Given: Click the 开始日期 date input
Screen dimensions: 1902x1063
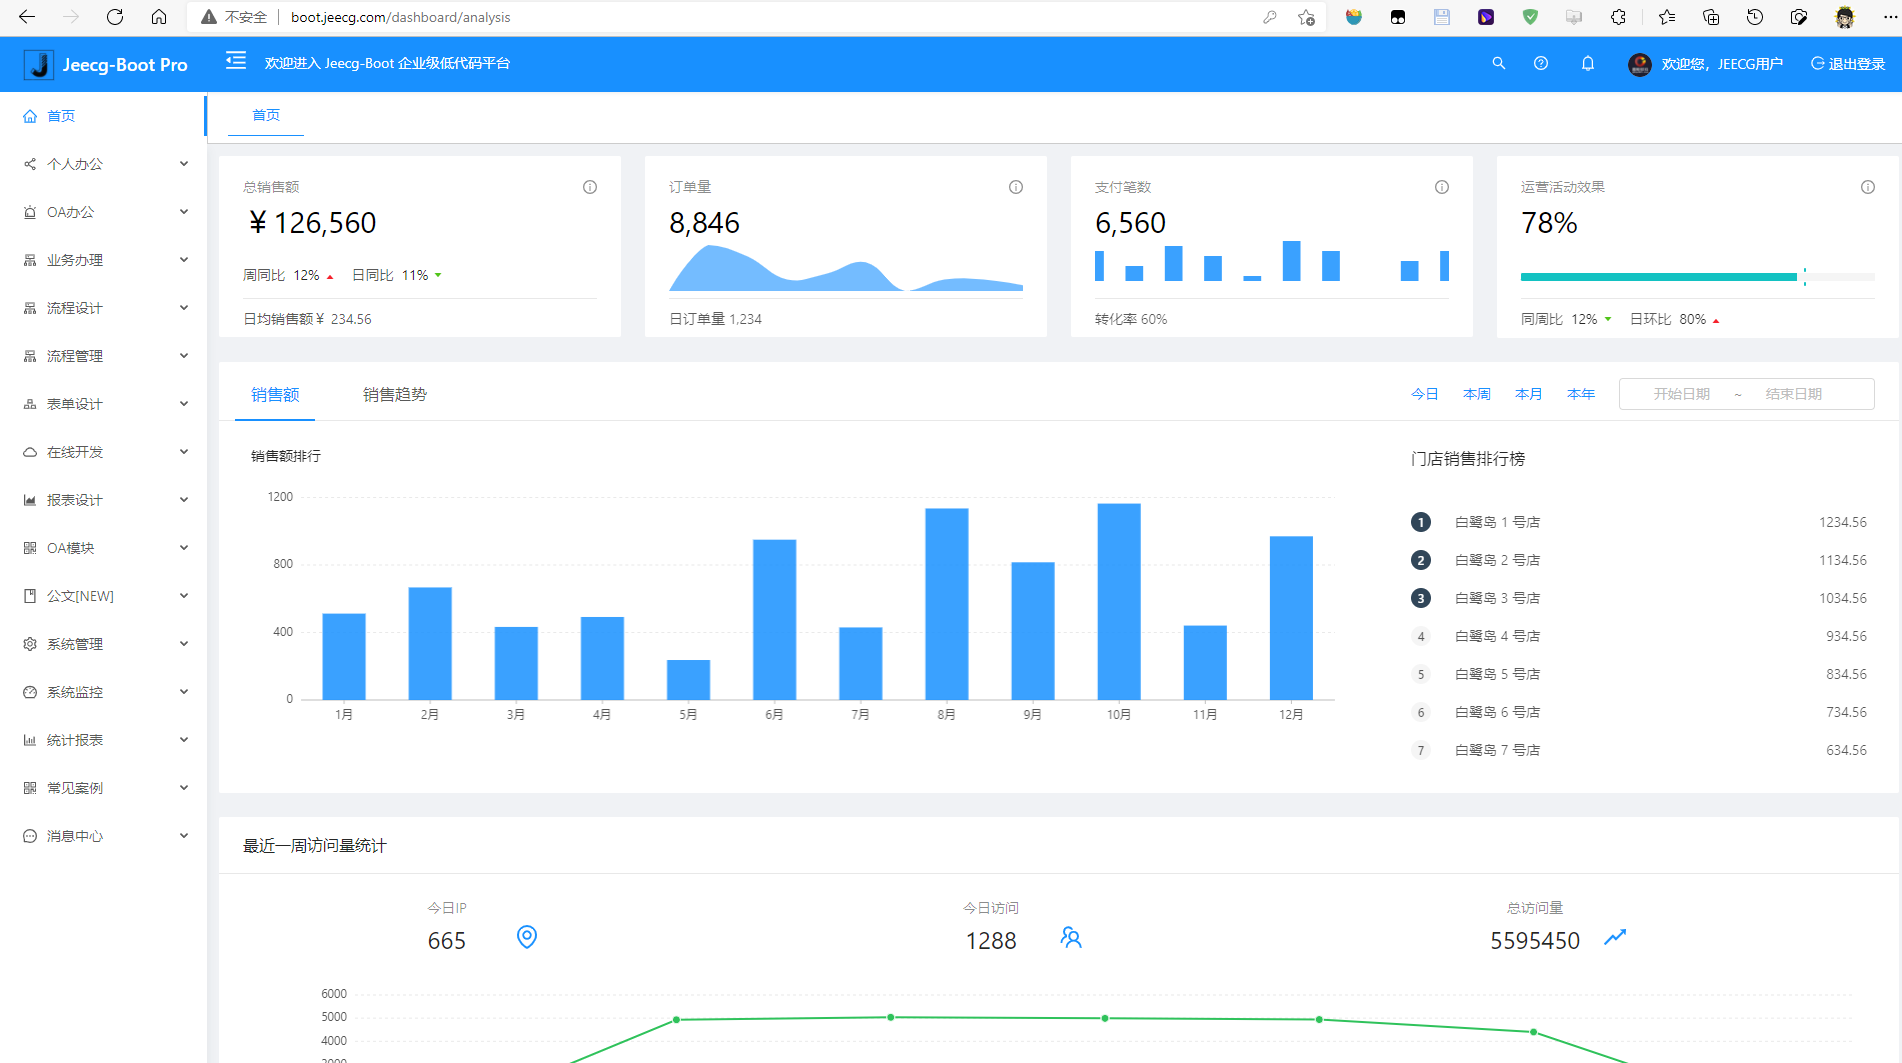Looking at the screenshot, I should (x=1681, y=394).
